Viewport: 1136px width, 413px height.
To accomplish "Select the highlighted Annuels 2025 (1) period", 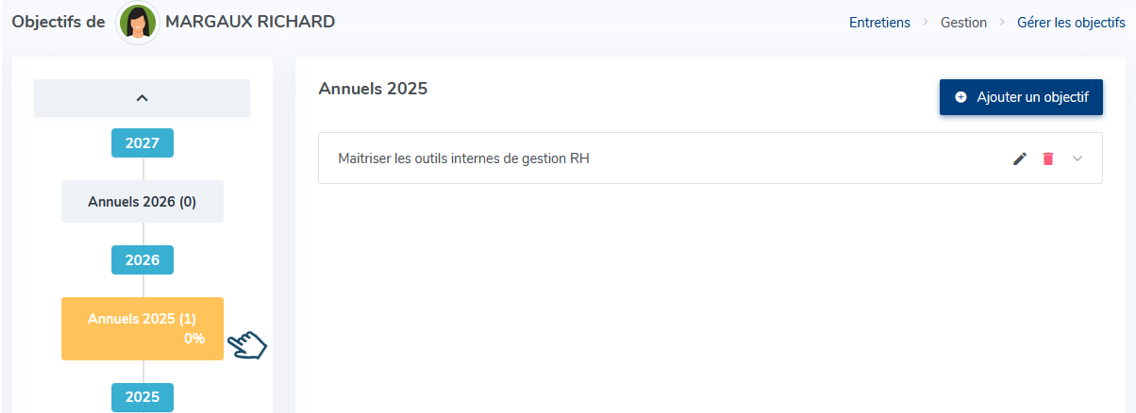I will [142, 328].
